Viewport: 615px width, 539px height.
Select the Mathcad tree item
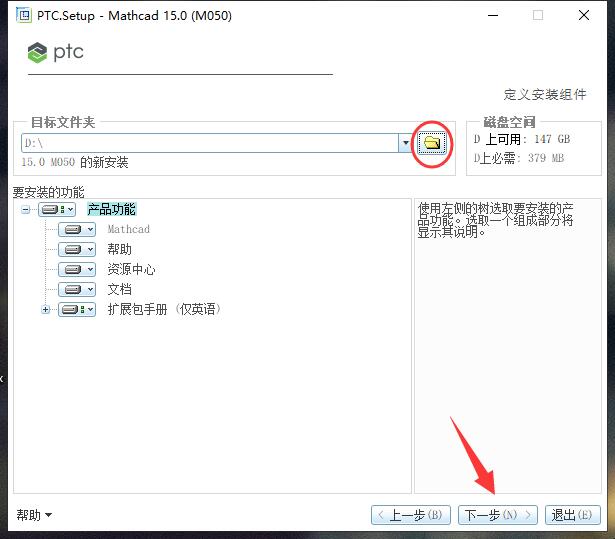tap(128, 229)
